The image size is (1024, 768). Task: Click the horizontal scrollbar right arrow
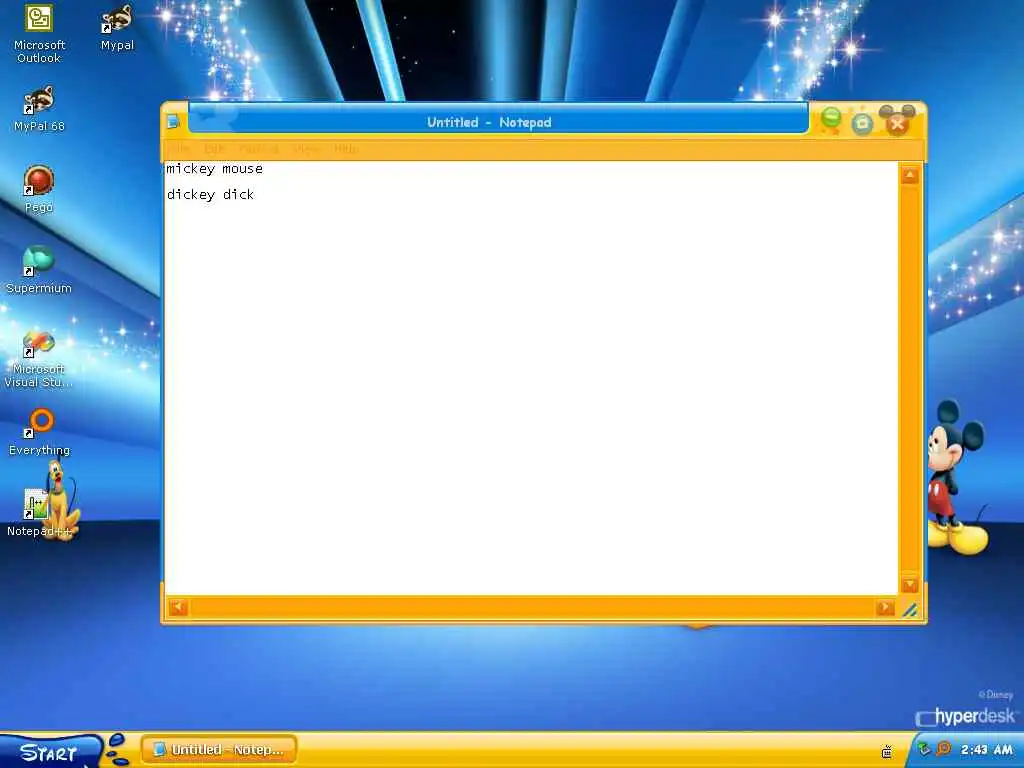tap(885, 607)
